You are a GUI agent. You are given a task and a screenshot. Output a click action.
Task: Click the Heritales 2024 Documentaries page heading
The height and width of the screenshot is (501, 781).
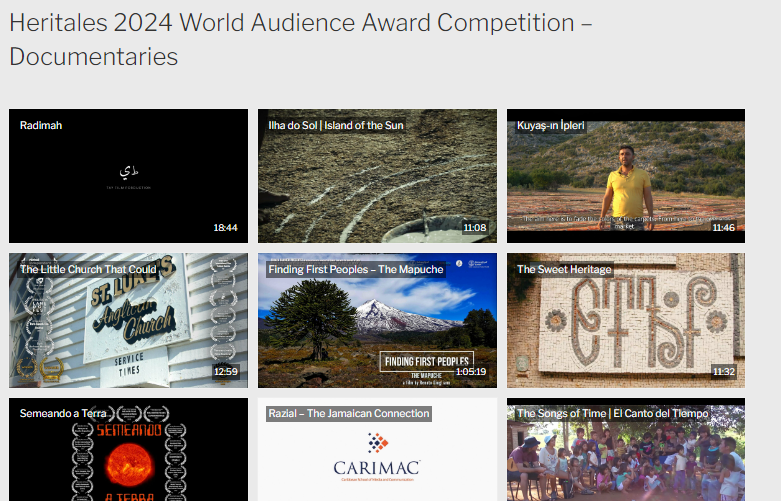[301, 39]
